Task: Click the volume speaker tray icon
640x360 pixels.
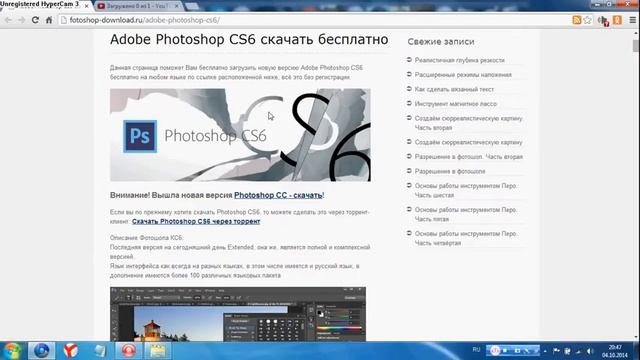Action: tap(590, 351)
